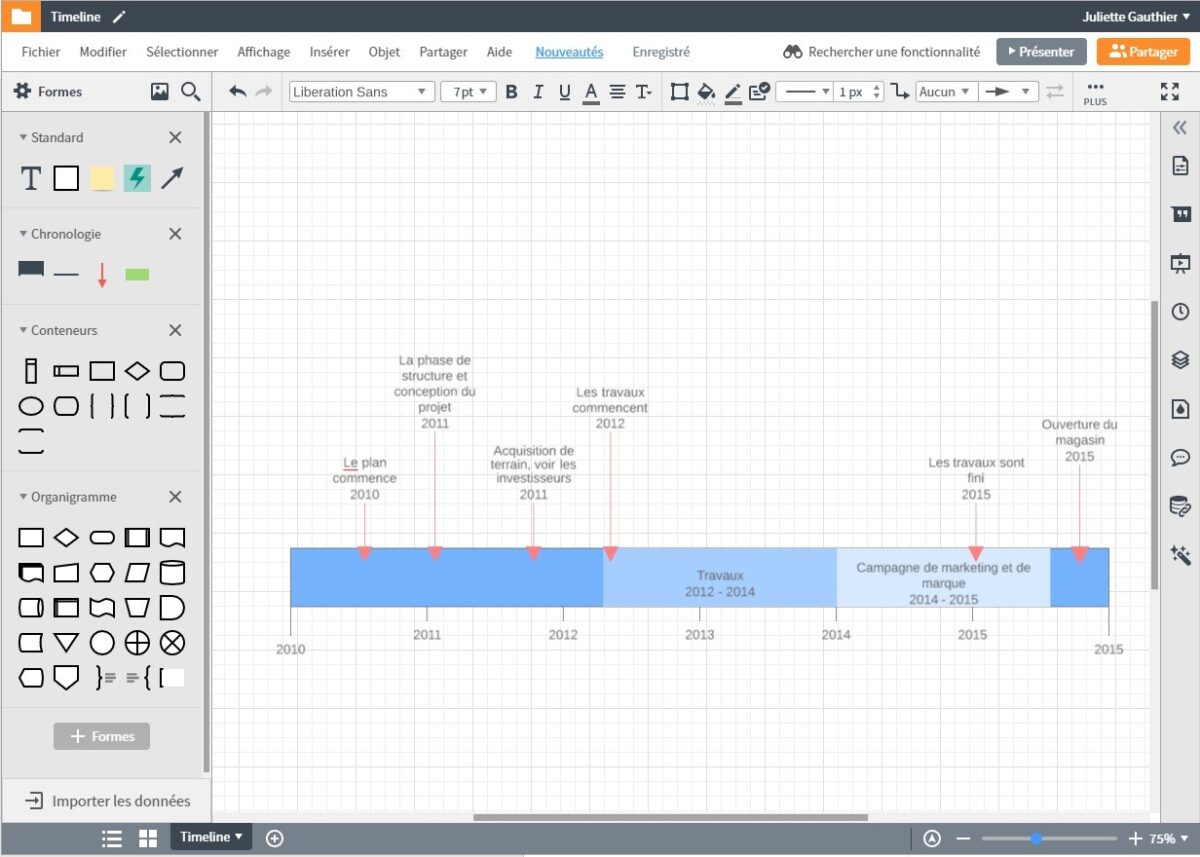Open the Affichage menu
Screen dimensions: 1200x857
click(263, 52)
